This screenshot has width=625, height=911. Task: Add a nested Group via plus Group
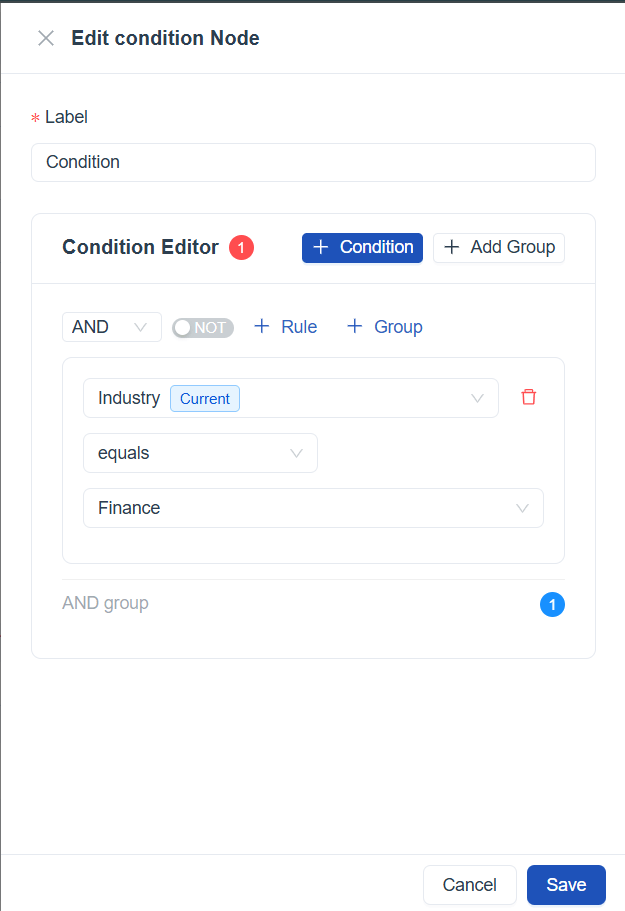pyautogui.click(x=384, y=327)
